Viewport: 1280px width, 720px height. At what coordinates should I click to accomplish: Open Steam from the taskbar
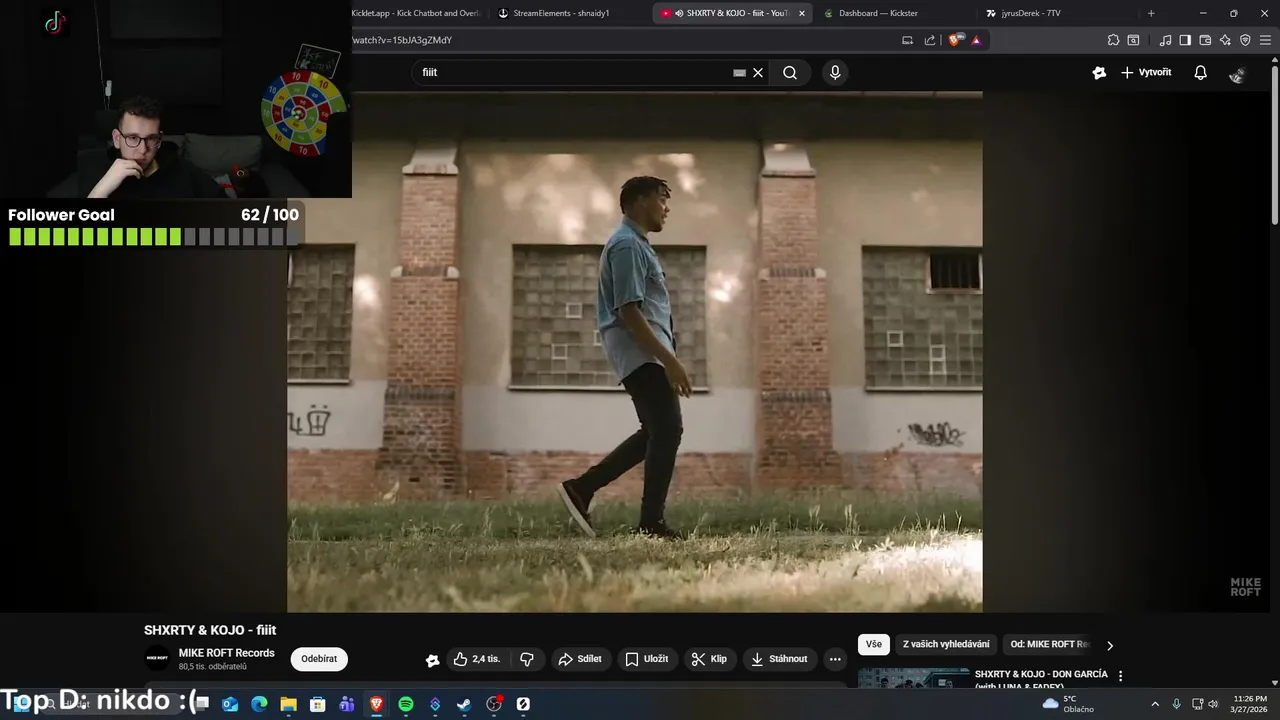click(x=464, y=704)
